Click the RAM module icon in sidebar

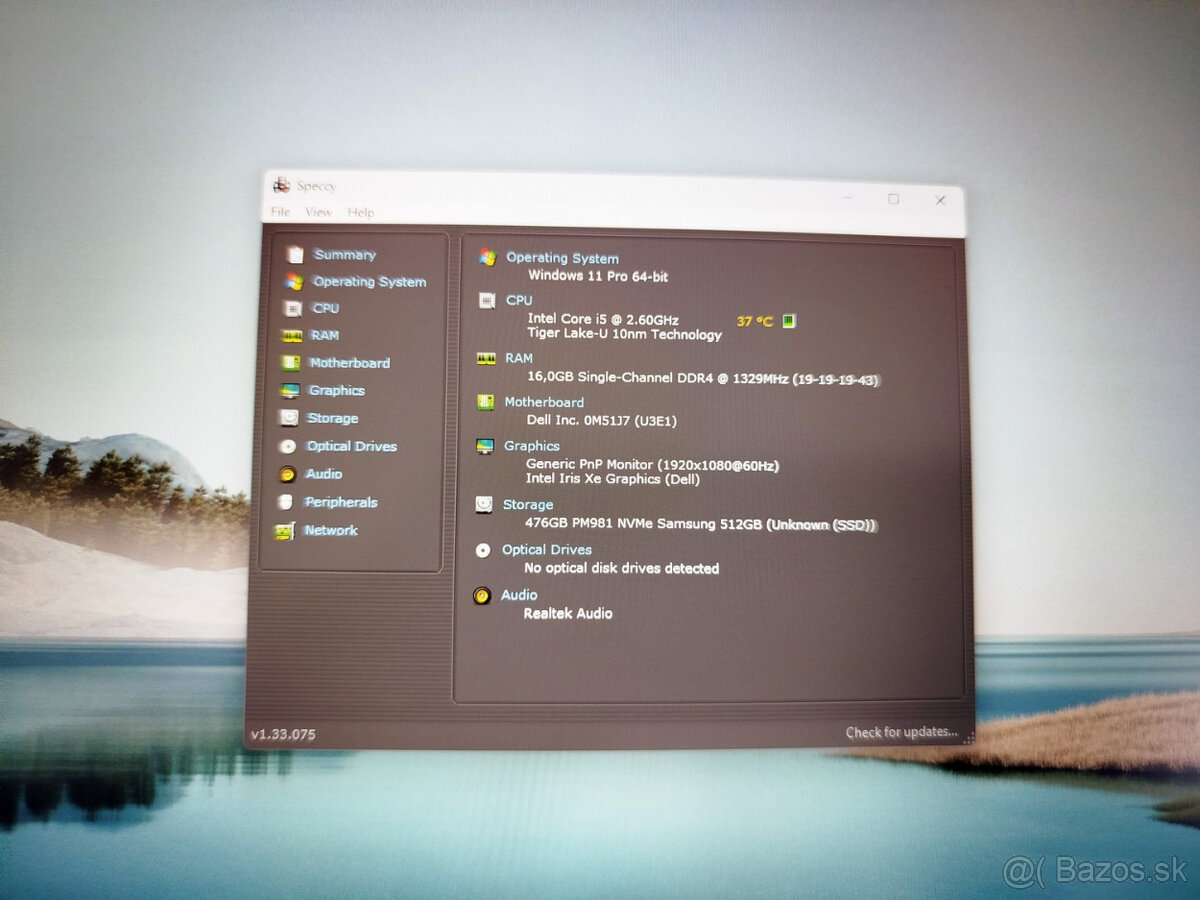(x=293, y=336)
